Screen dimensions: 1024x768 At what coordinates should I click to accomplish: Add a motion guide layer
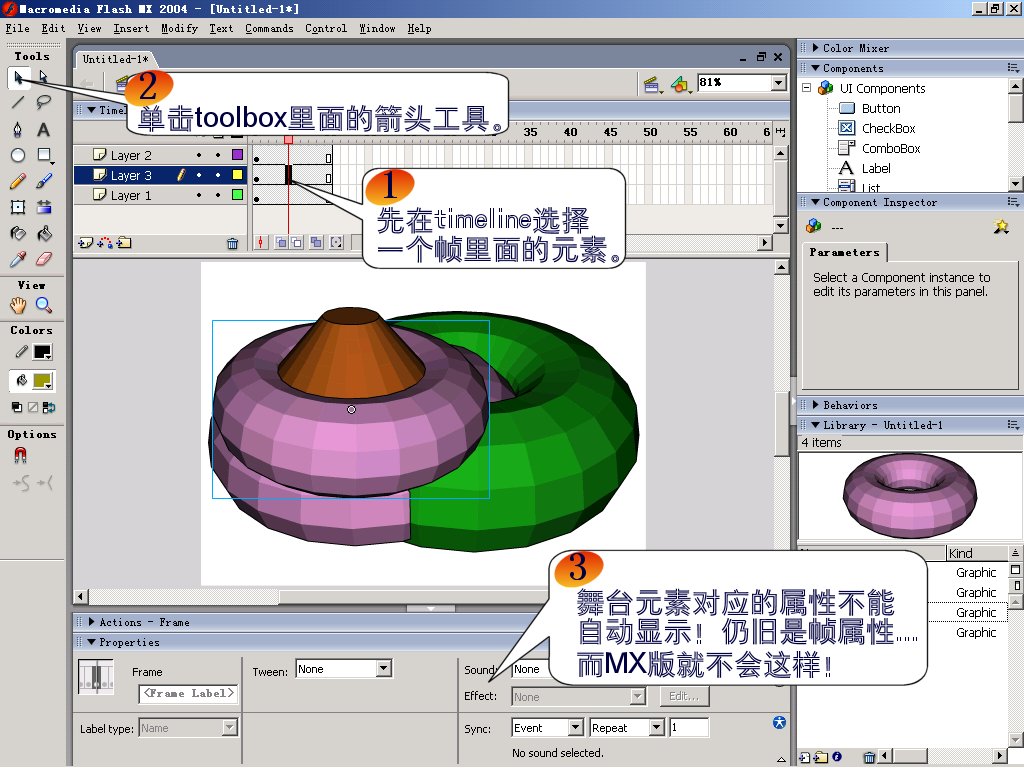pyautogui.click(x=104, y=244)
